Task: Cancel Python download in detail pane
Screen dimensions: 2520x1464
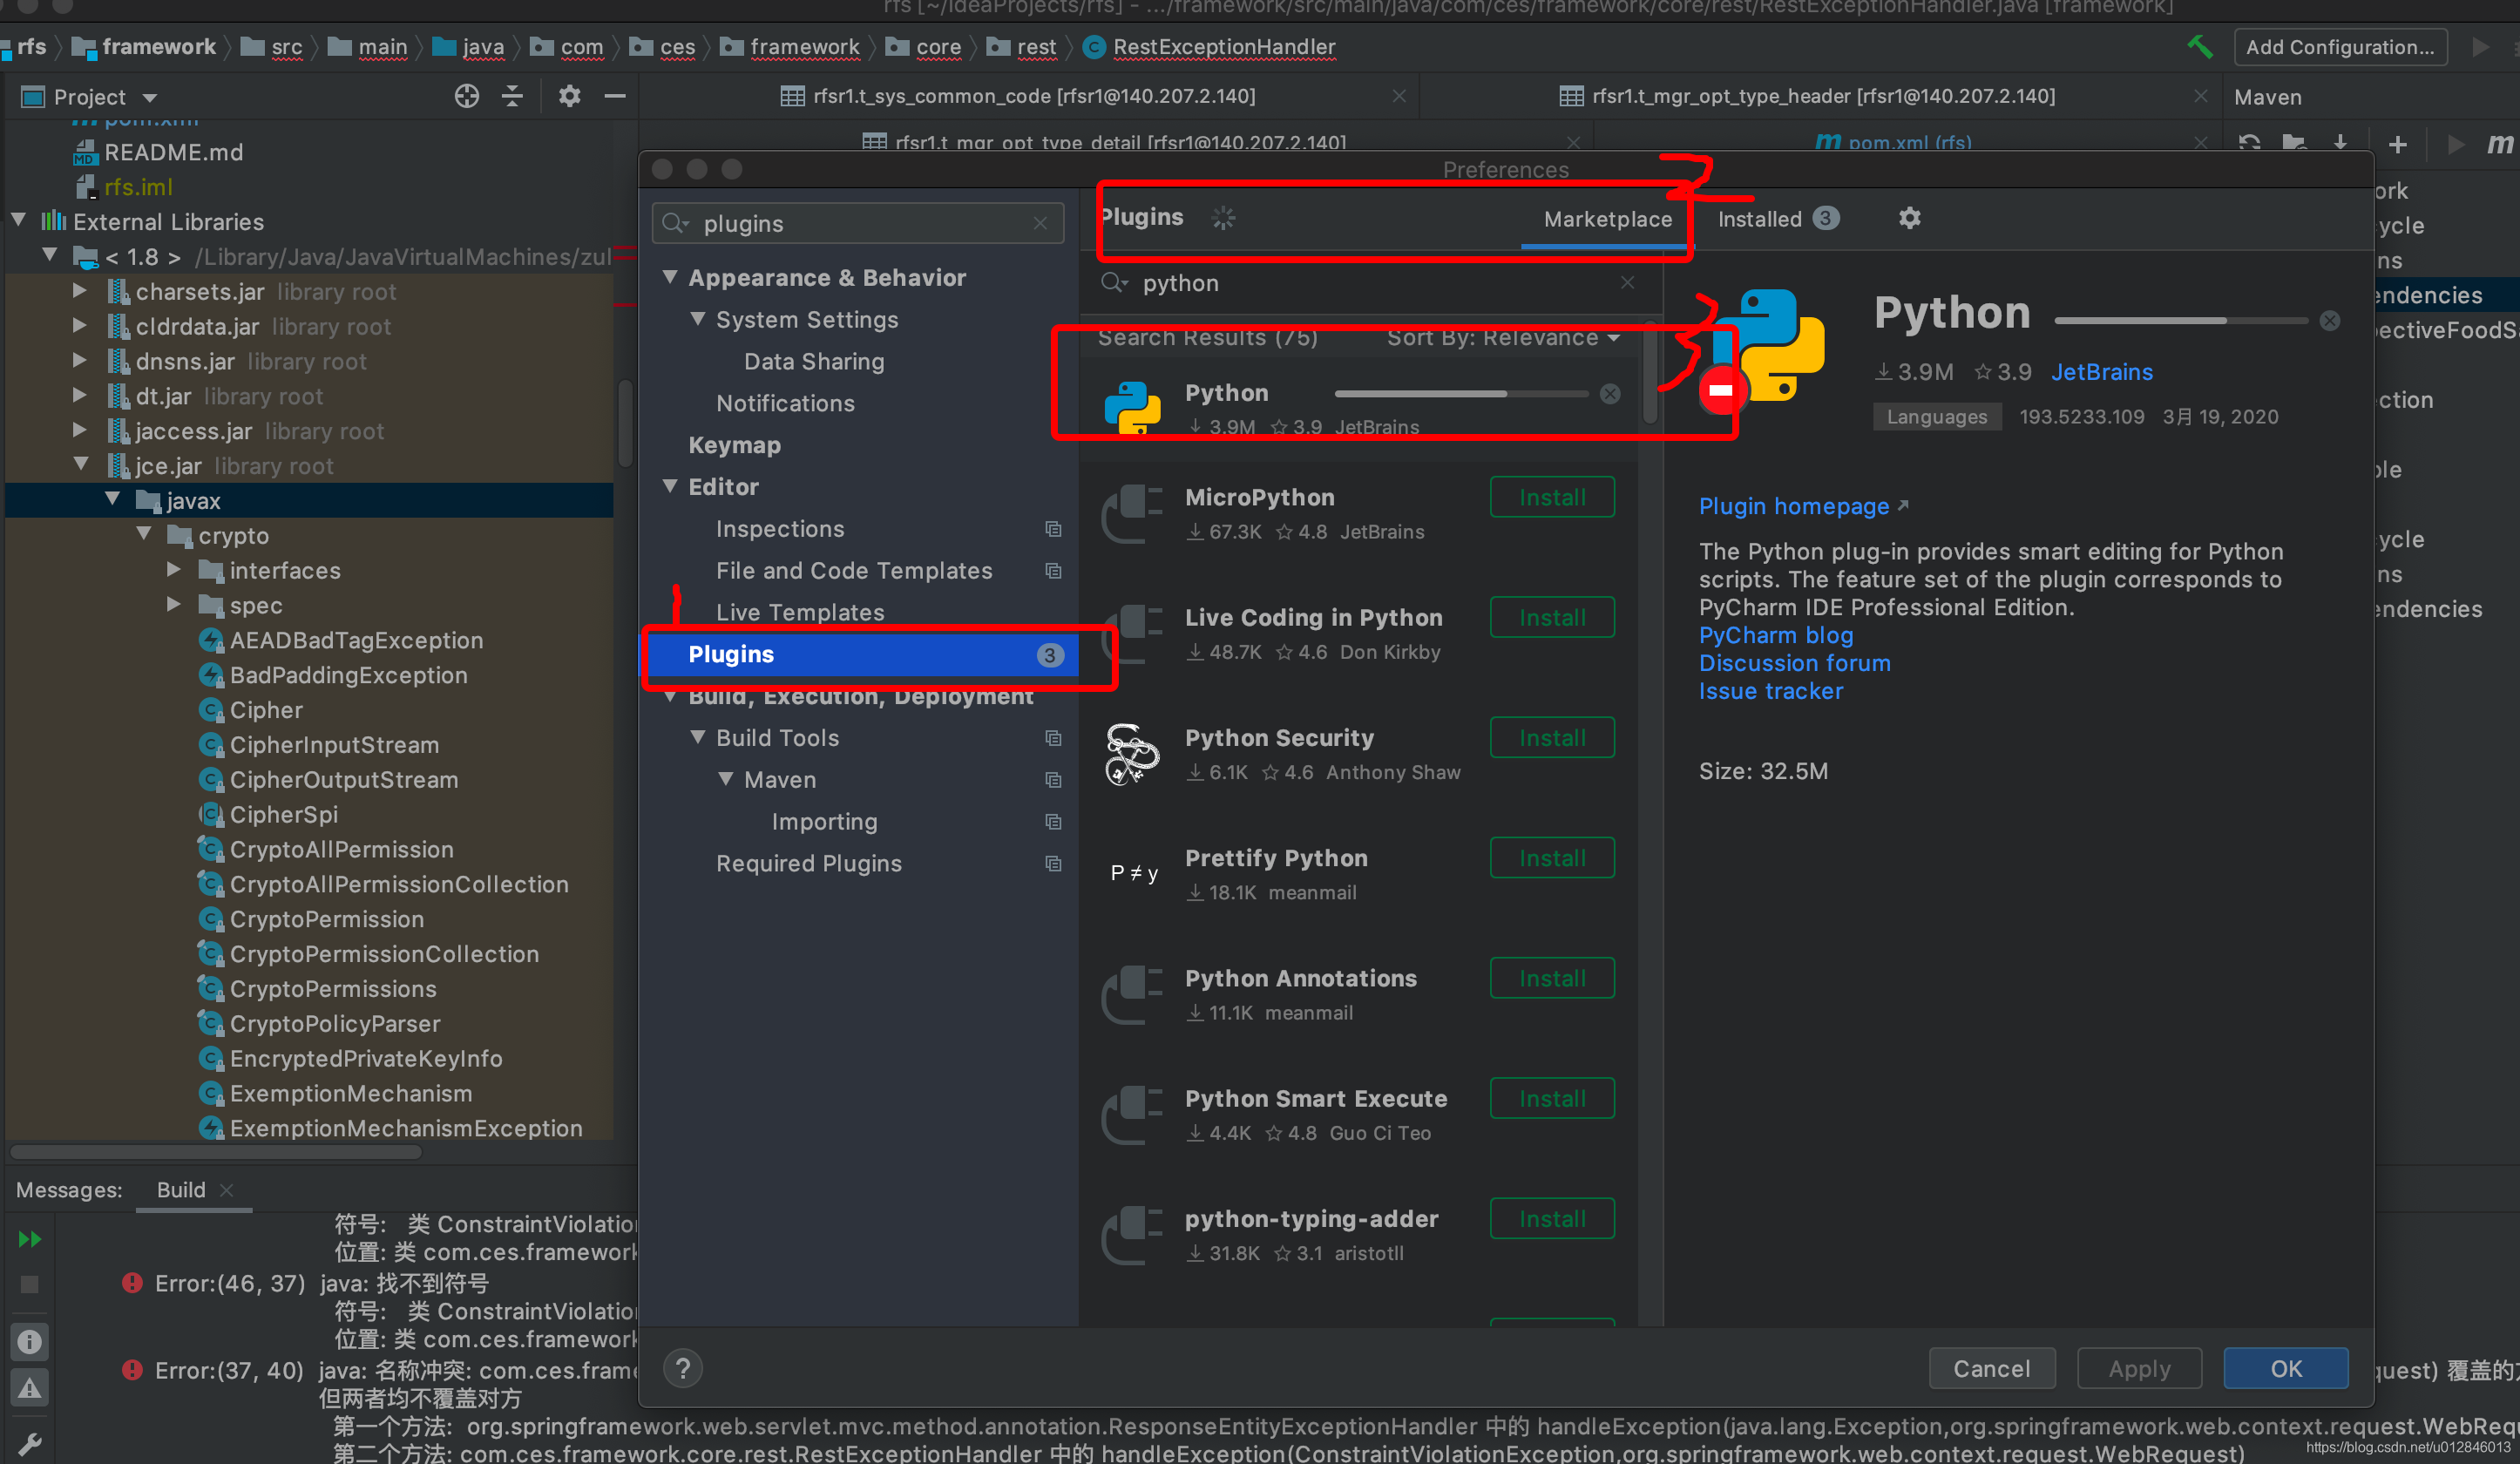Action: coord(2330,320)
